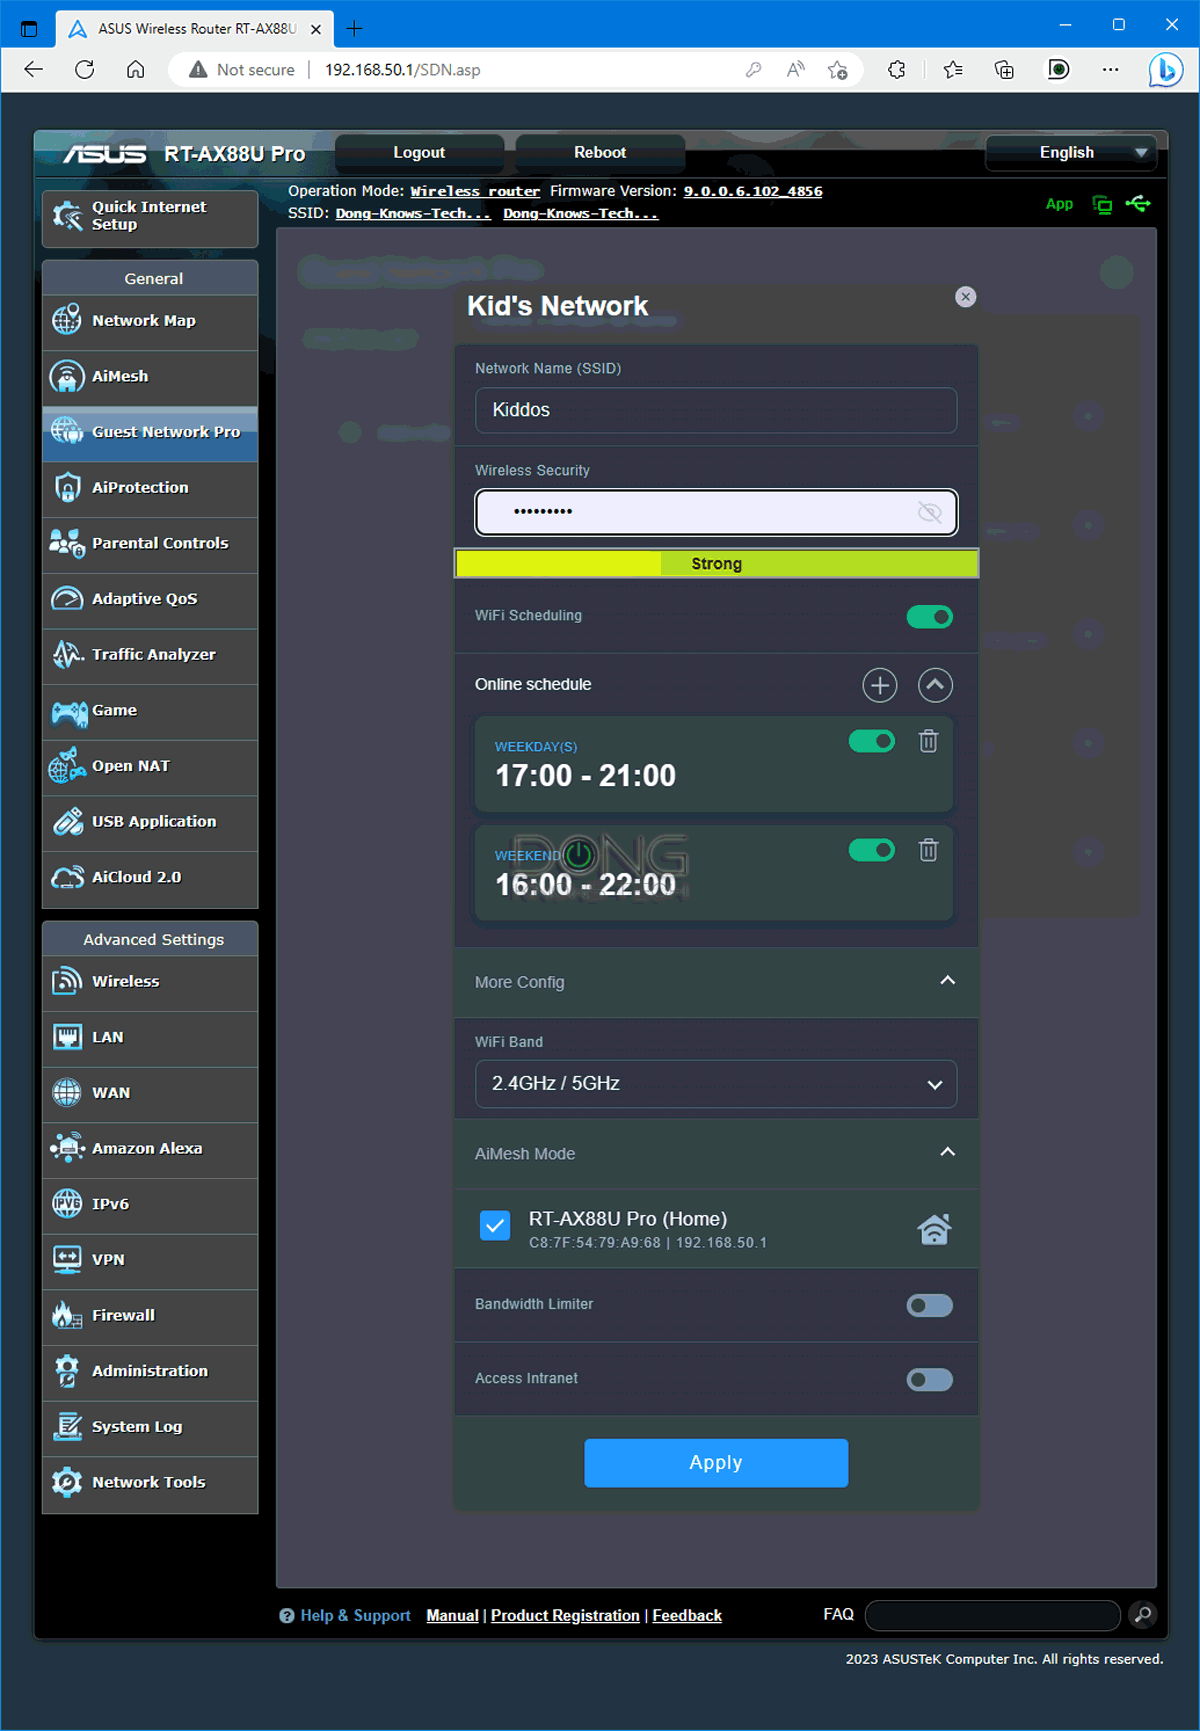
Task: Open the Feedback link
Action: [687, 1615]
